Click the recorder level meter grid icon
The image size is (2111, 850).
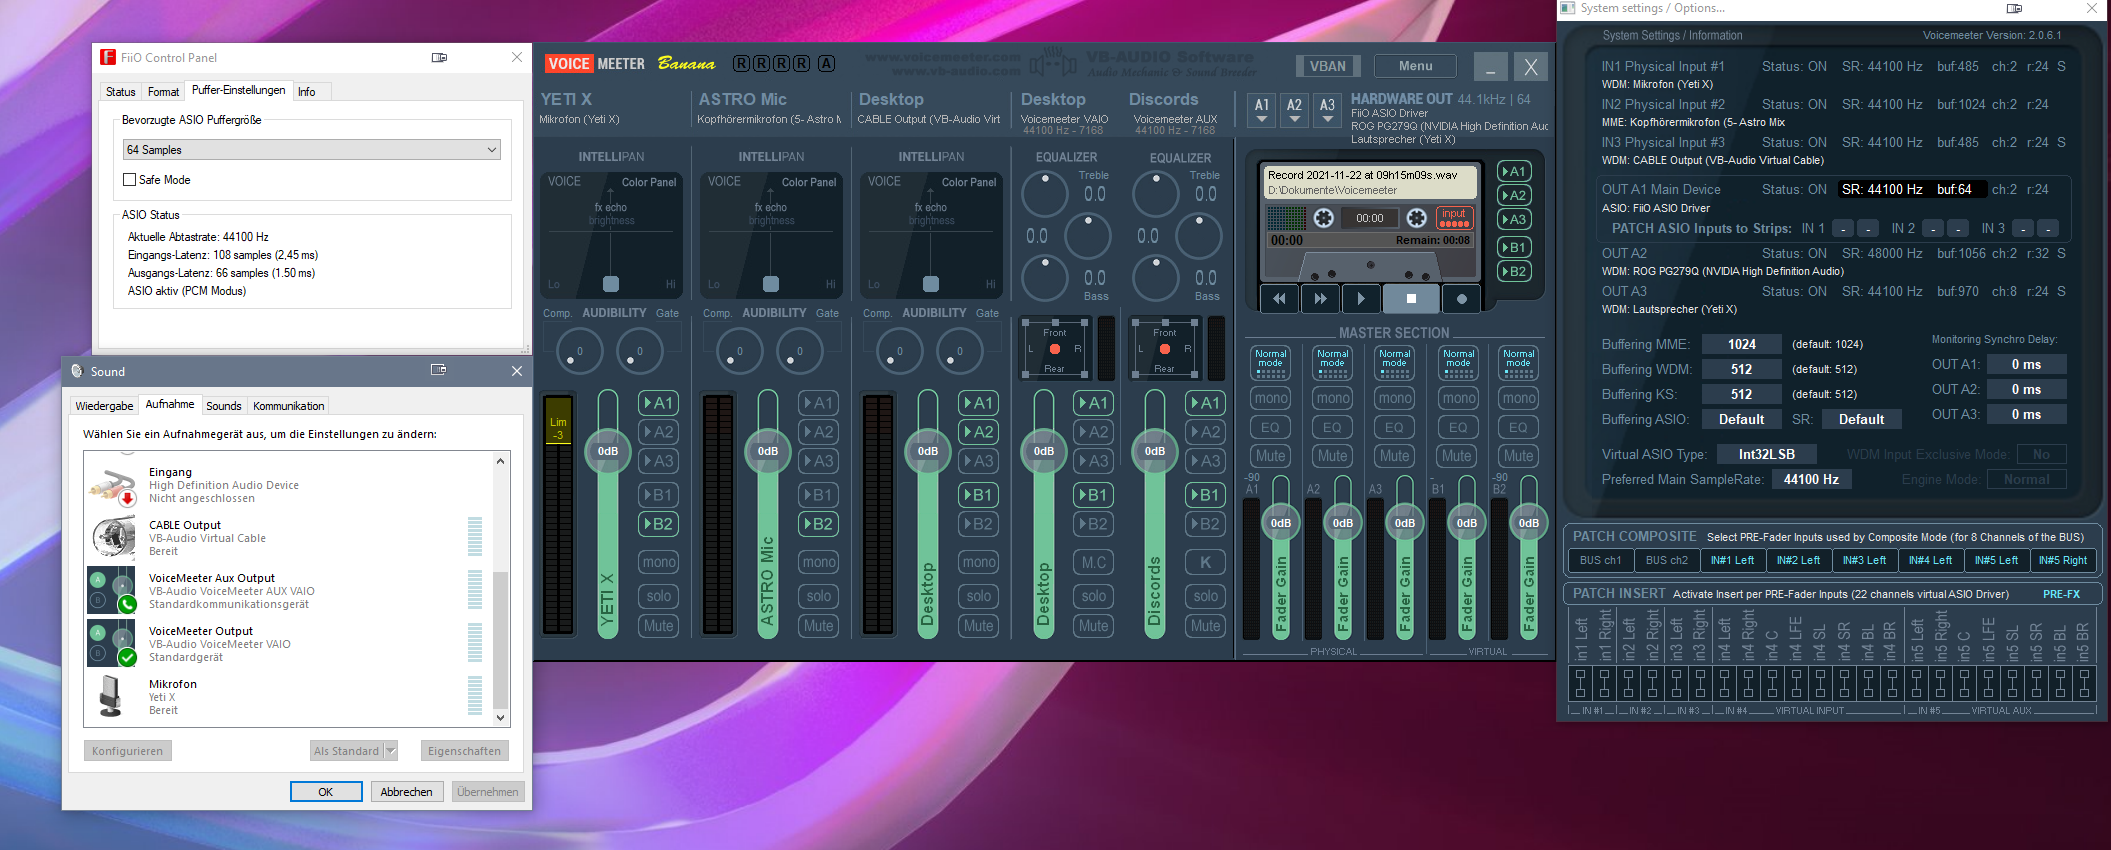1286,218
